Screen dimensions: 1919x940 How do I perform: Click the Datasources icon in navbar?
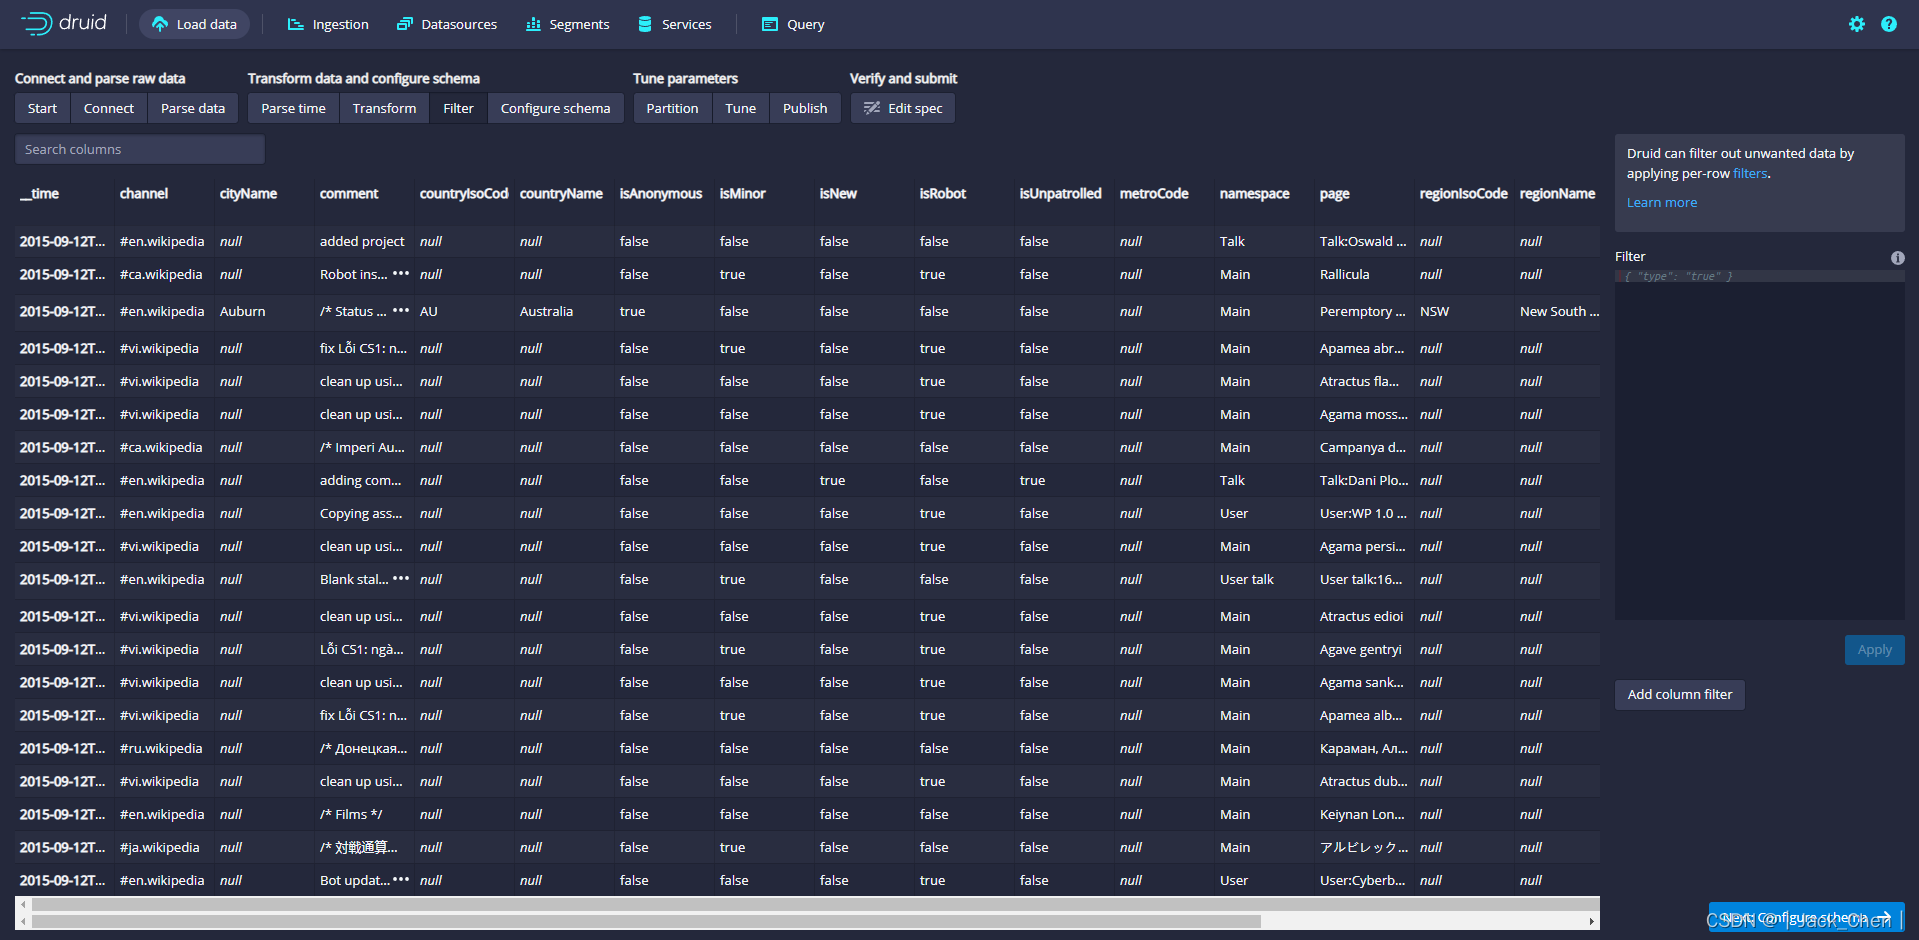pyautogui.click(x=405, y=24)
